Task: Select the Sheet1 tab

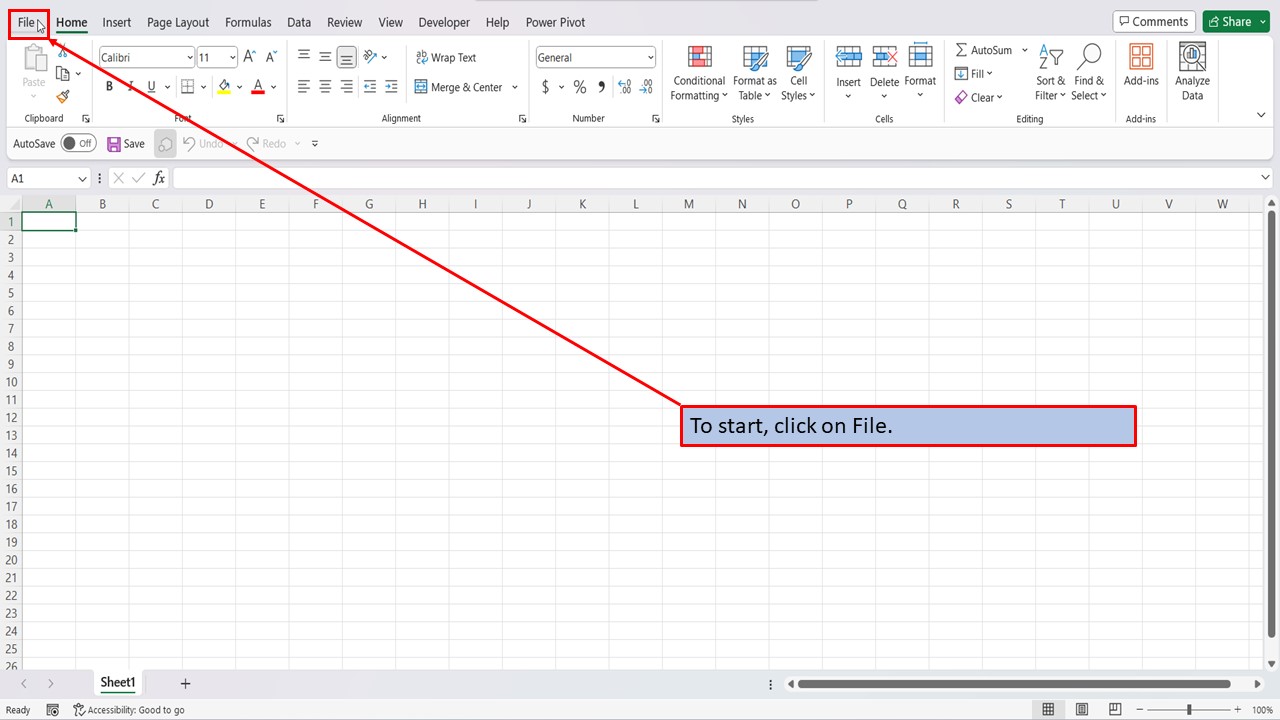Action: pos(117,682)
